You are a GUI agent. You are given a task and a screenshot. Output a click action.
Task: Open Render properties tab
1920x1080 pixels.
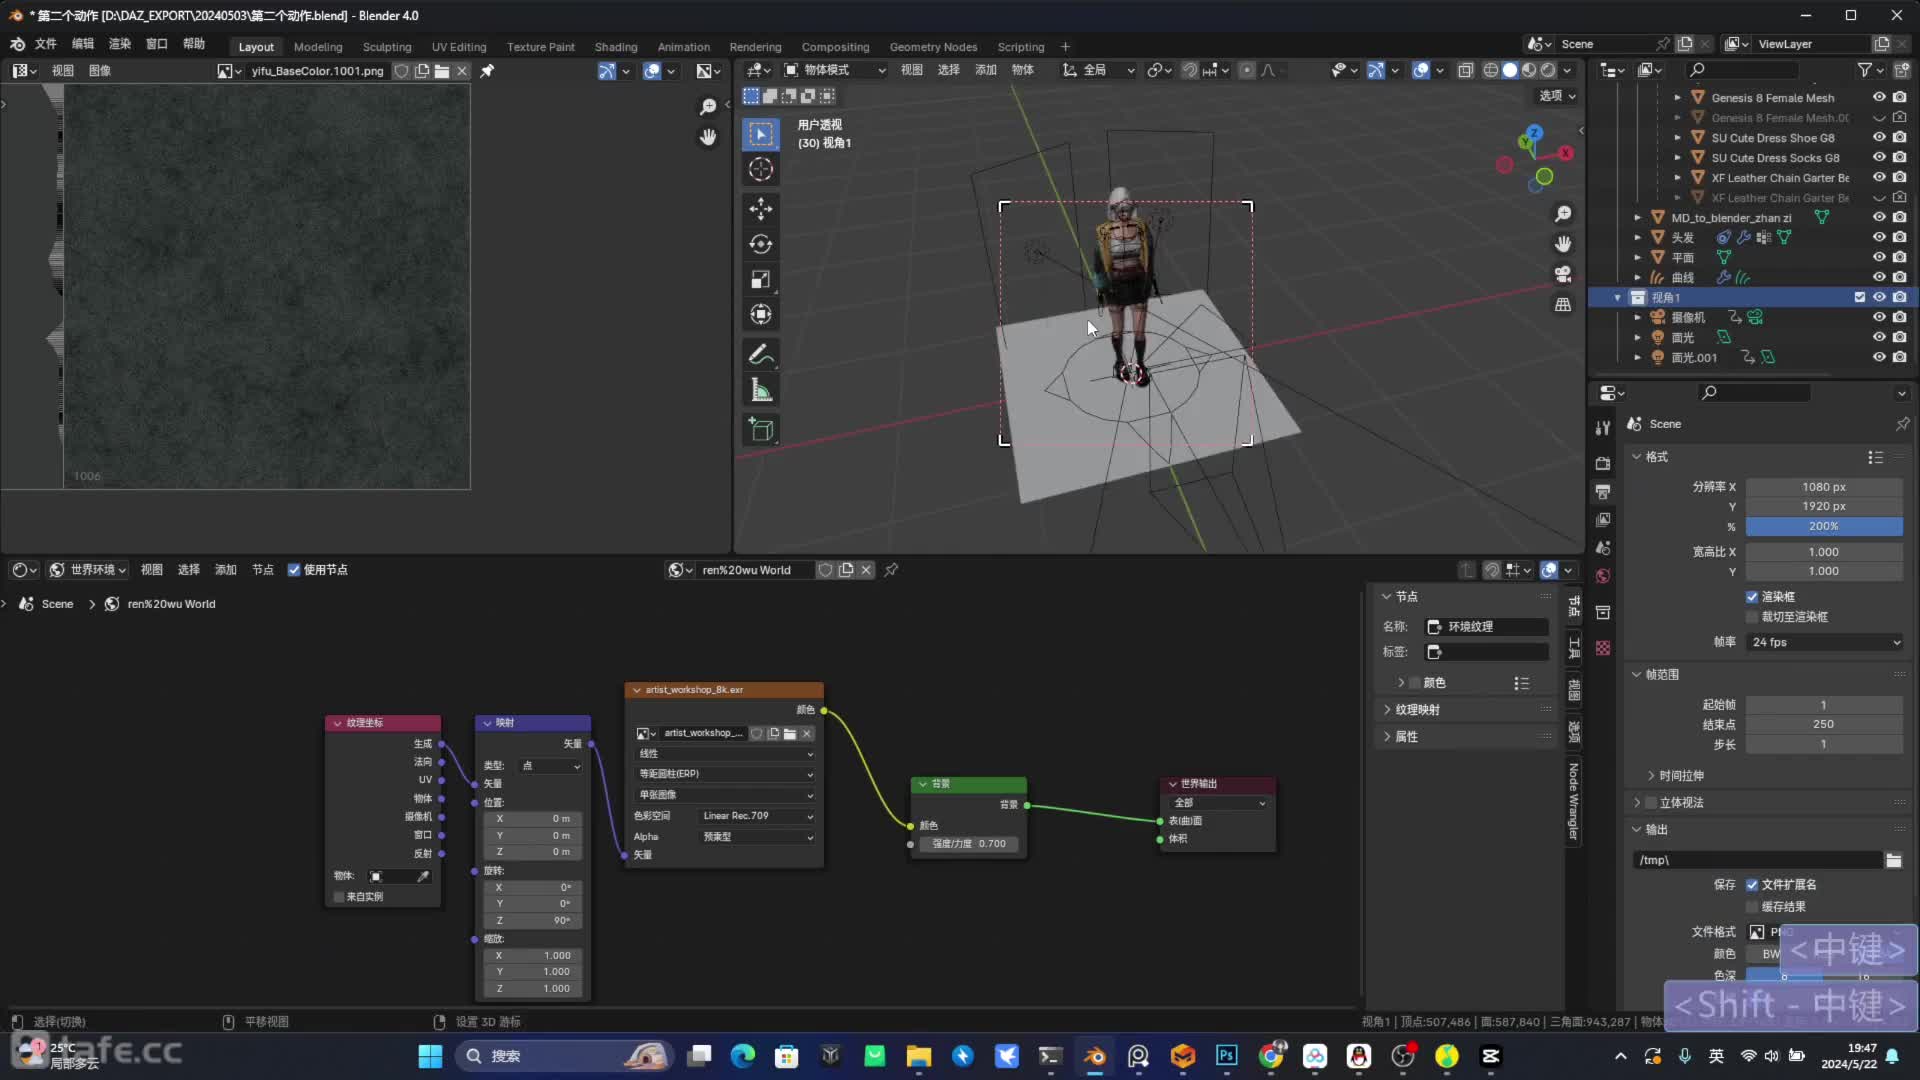tap(1603, 463)
